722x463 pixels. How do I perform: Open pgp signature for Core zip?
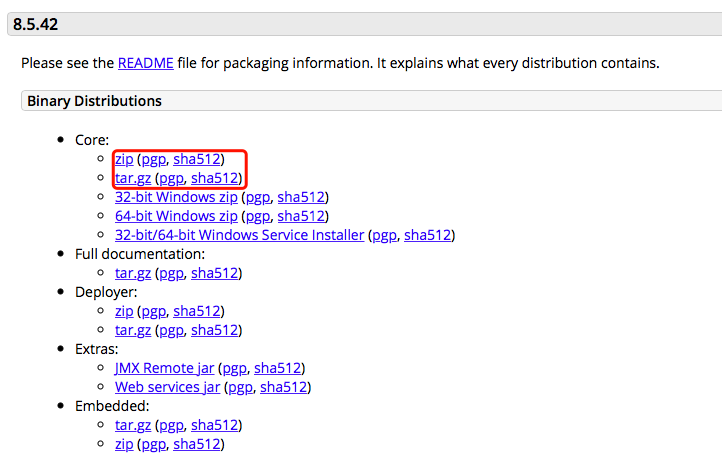tap(153, 159)
